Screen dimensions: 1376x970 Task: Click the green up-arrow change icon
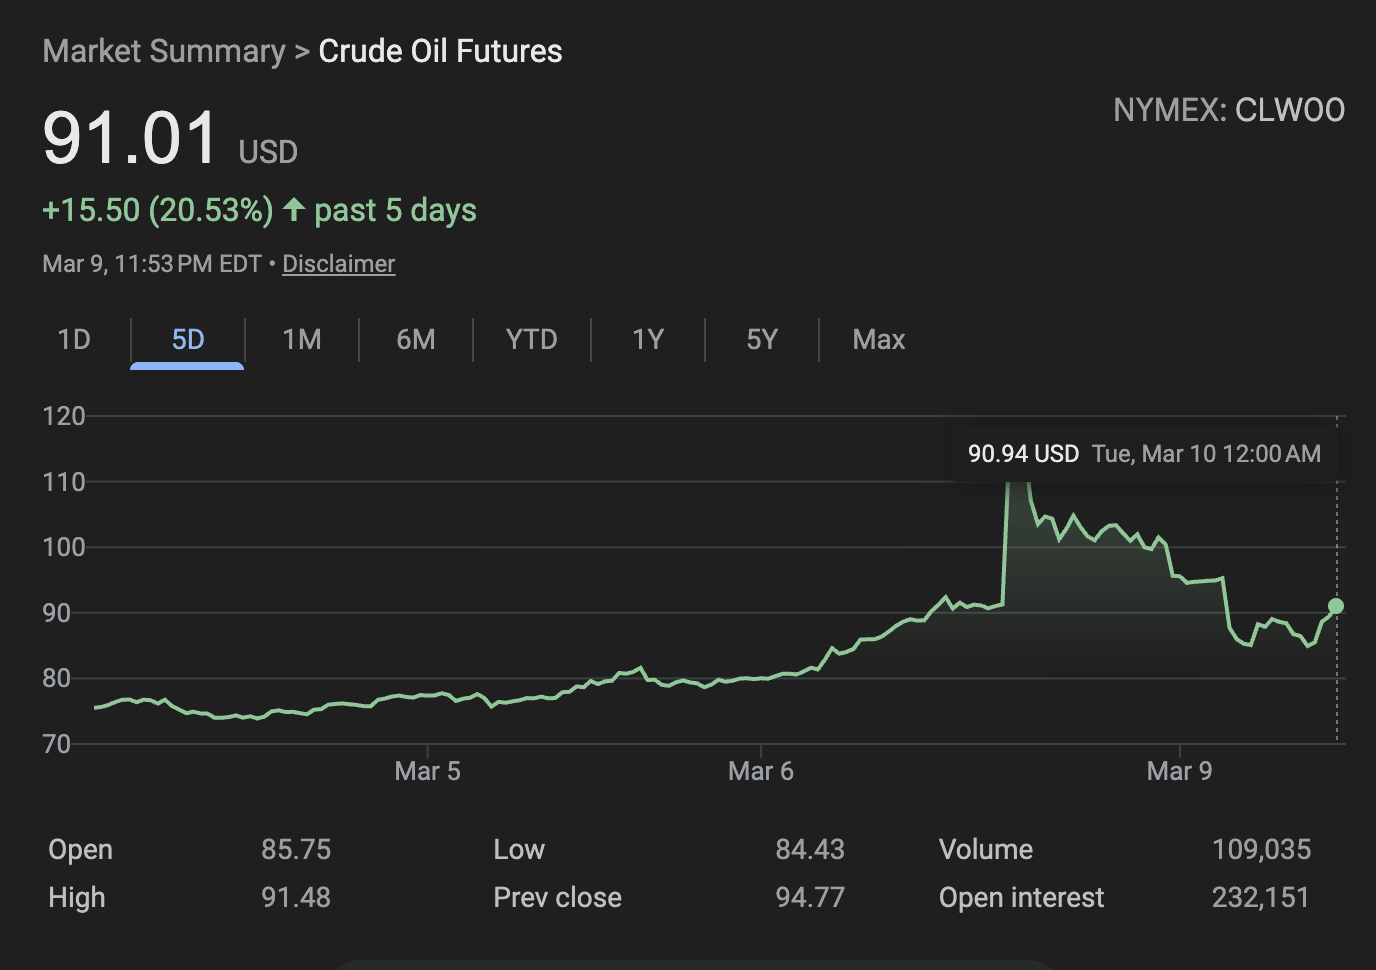pyautogui.click(x=293, y=210)
